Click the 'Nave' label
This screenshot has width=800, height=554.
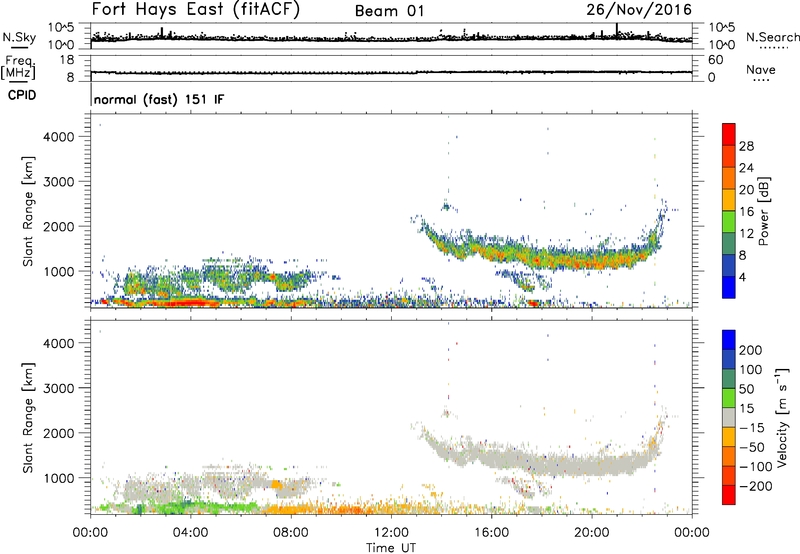pyautogui.click(x=761, y=70)
